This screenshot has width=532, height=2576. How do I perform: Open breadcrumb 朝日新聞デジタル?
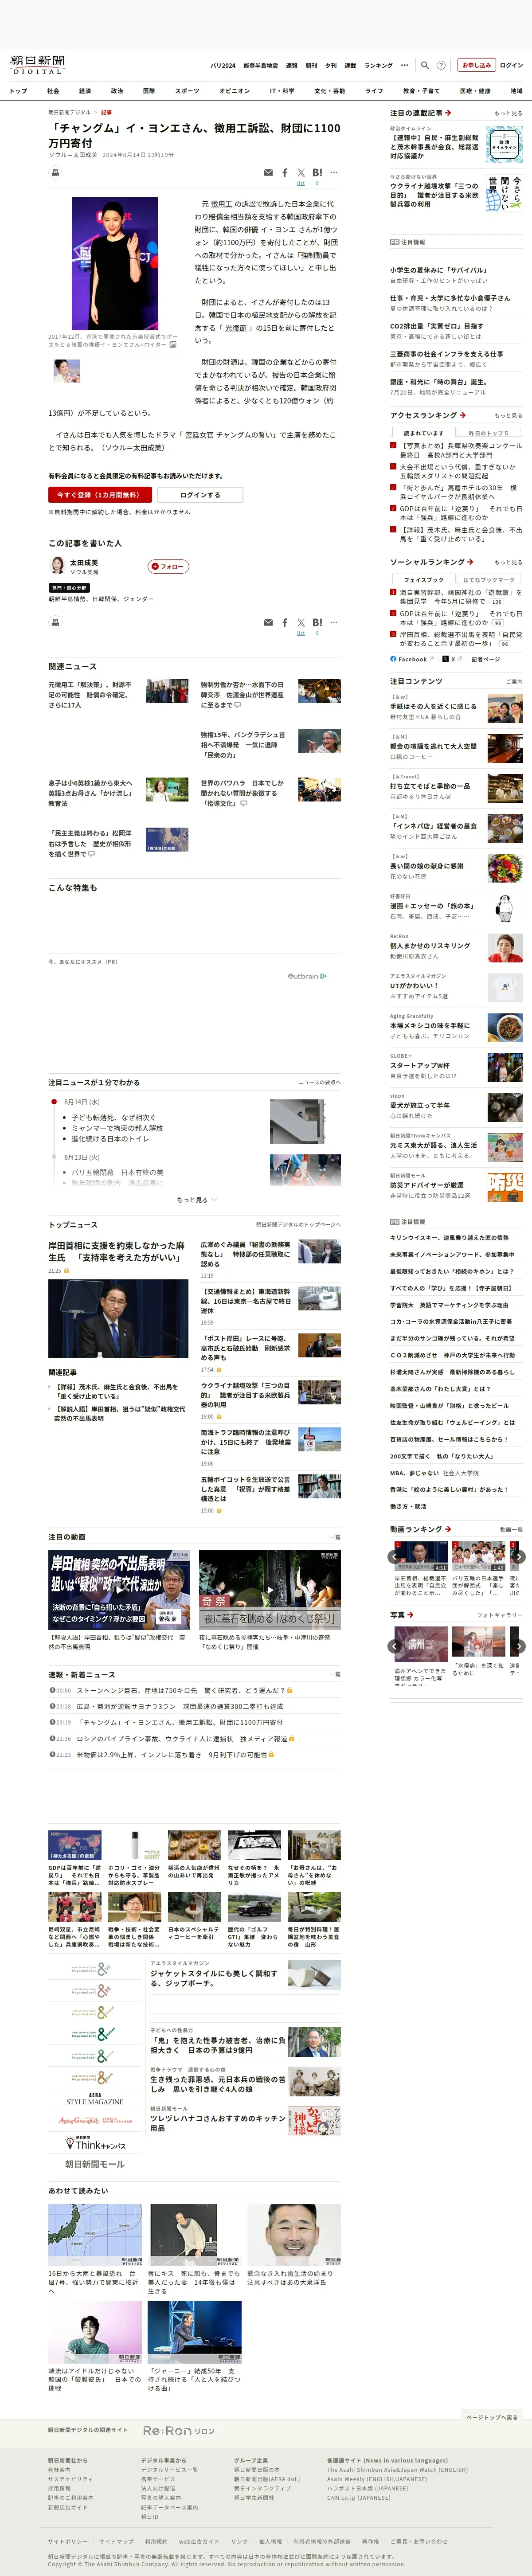click(x=69, y=113)
